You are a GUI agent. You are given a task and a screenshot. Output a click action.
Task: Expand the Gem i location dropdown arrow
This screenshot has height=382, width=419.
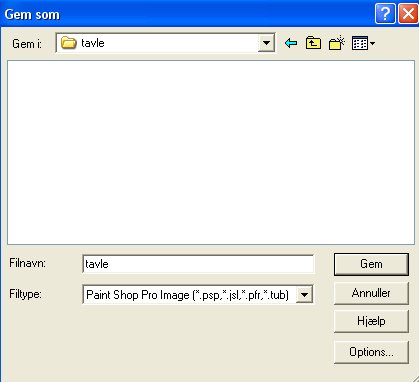coord(266,43)
